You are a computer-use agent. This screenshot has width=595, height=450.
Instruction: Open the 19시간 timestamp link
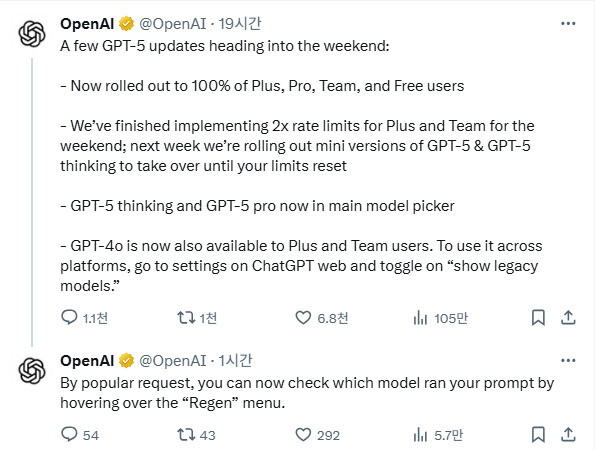(x=240, y=24)
